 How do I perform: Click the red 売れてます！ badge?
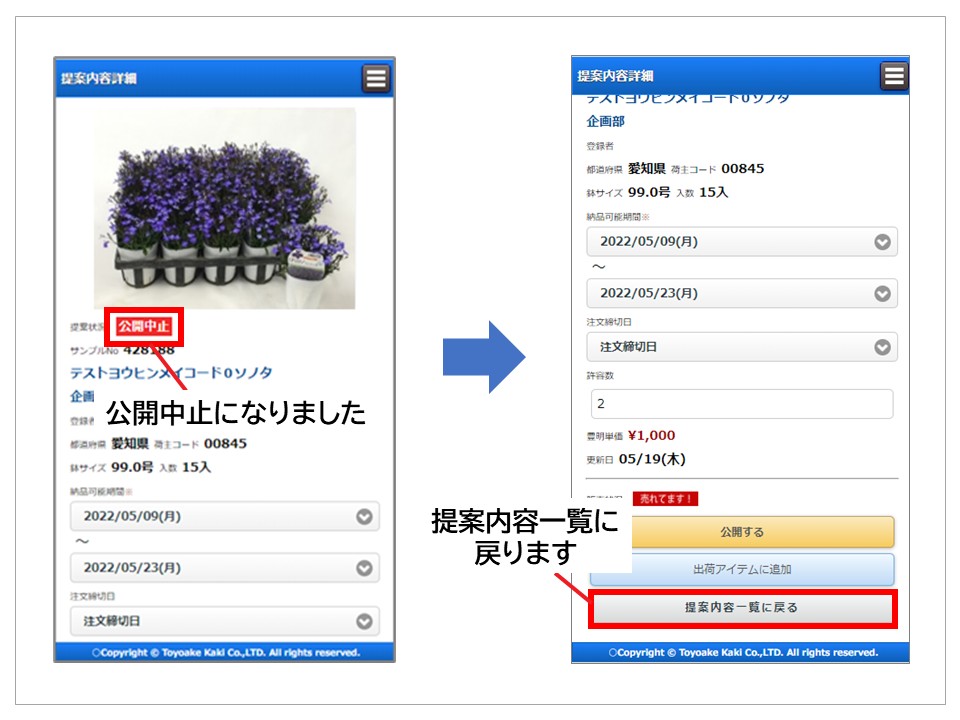665,498
